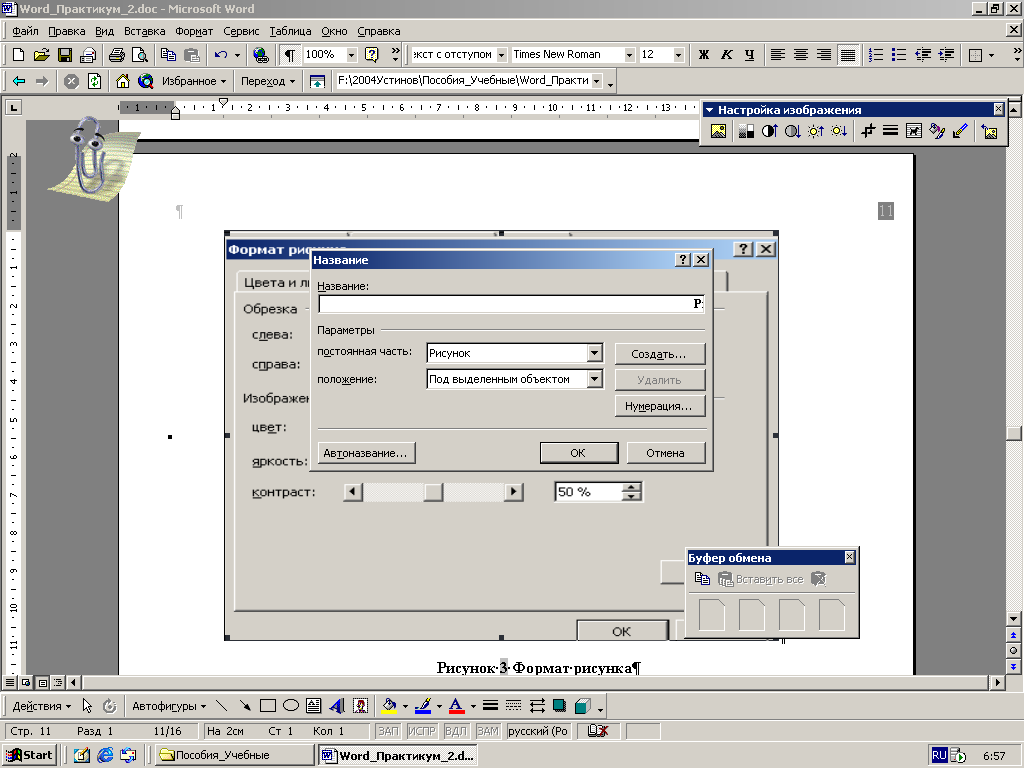
Task: Click Создать... in the Название dialog
Action: point(660,354)
